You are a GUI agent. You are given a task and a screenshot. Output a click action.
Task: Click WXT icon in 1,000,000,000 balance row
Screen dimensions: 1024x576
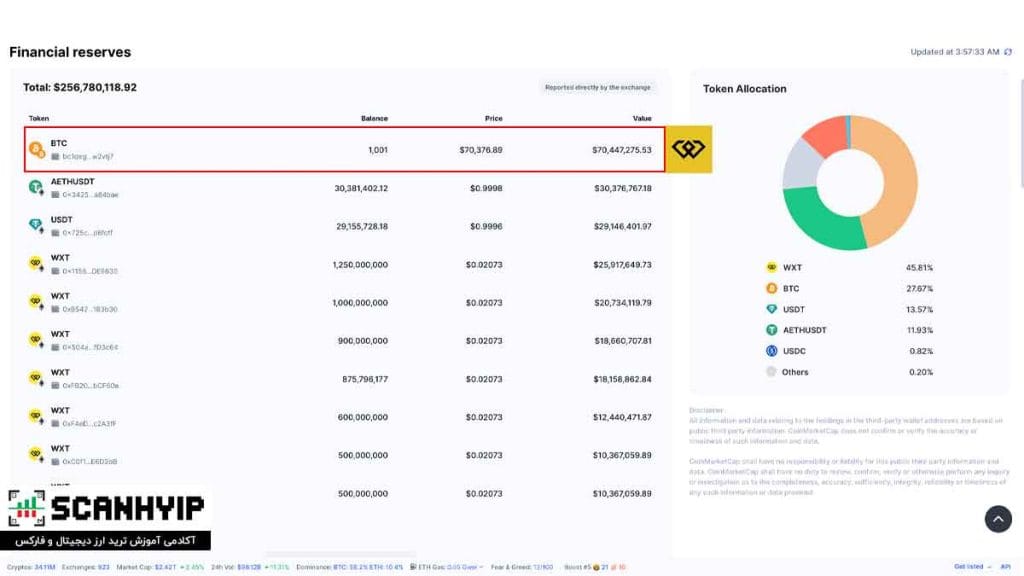[x=36, y=302]
